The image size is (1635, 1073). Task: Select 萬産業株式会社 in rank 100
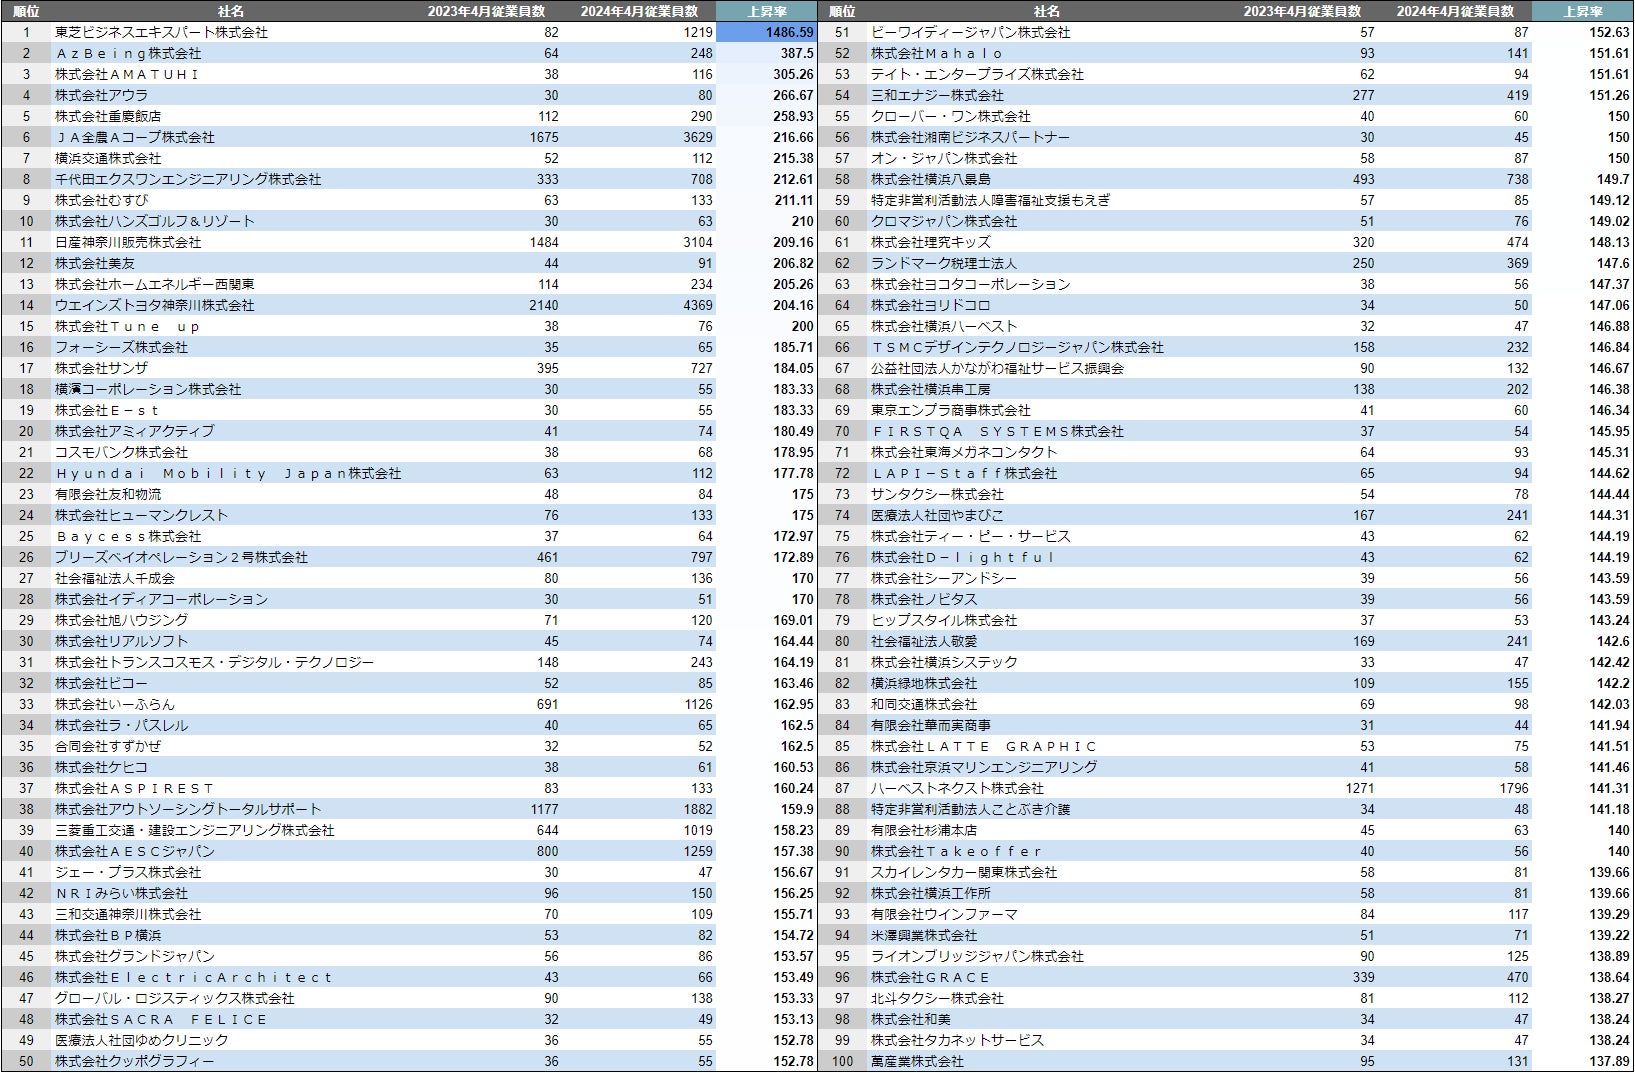(917, 1061)
